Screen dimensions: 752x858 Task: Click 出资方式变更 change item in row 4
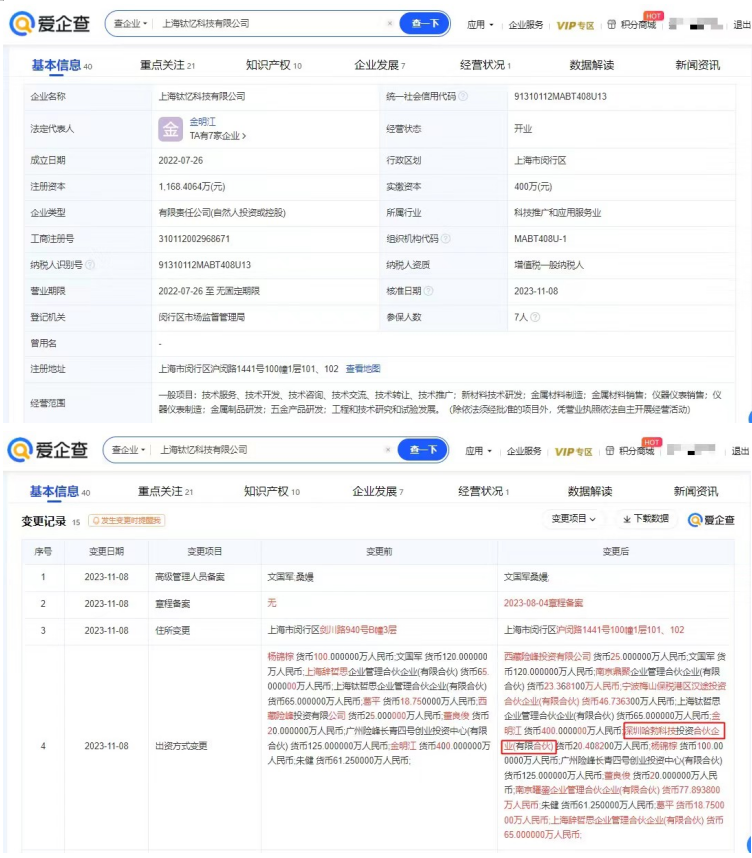point(181,746)
